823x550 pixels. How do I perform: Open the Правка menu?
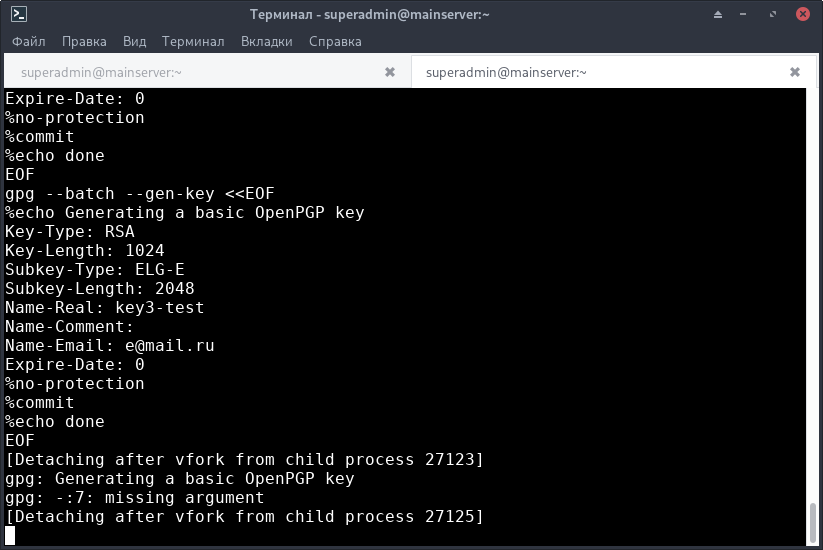[x=84, y=42]
